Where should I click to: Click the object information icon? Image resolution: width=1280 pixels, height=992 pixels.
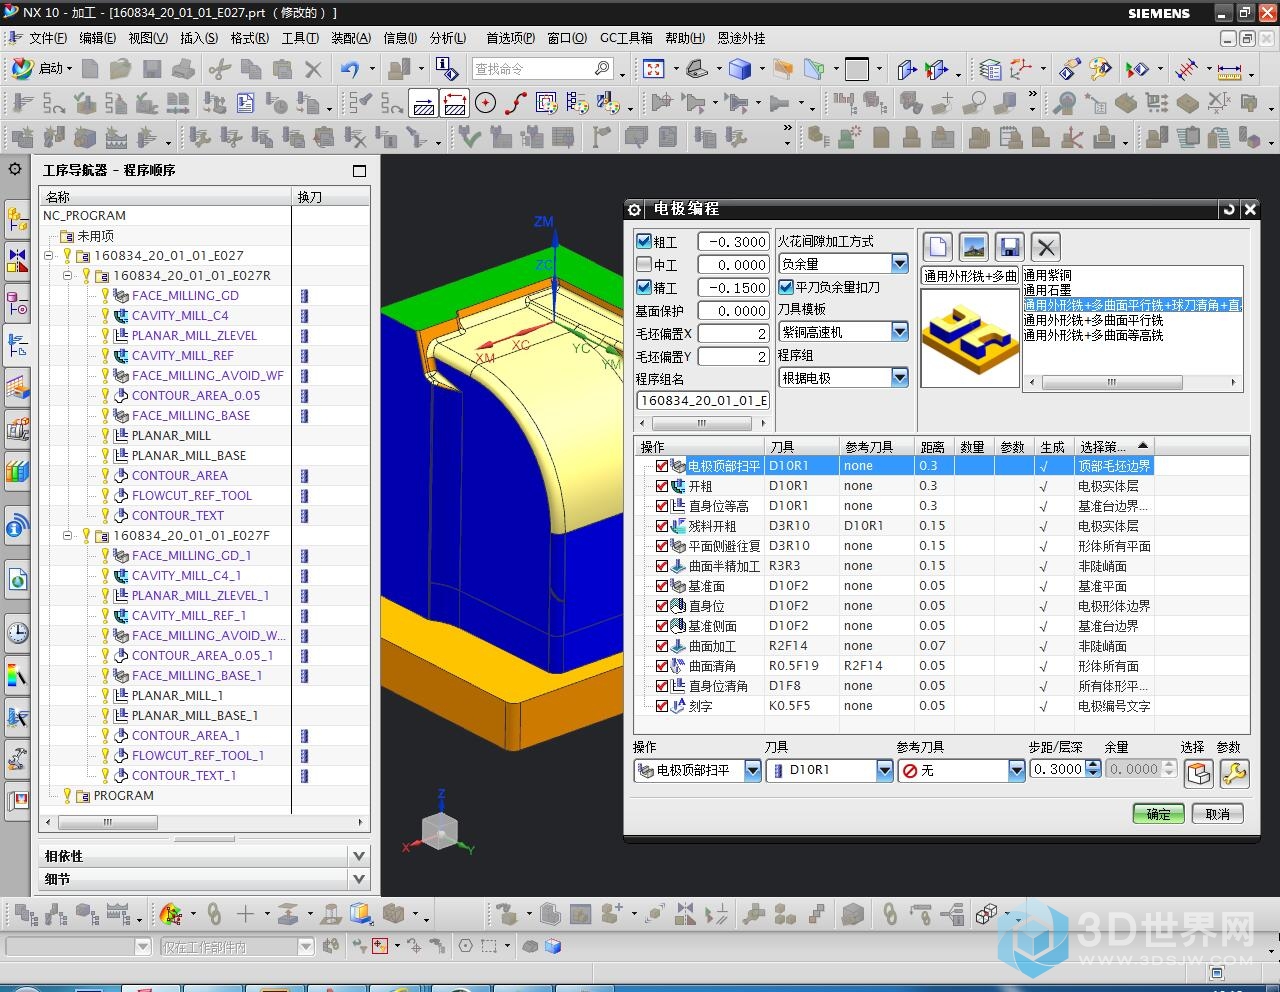tap(448, 69)
